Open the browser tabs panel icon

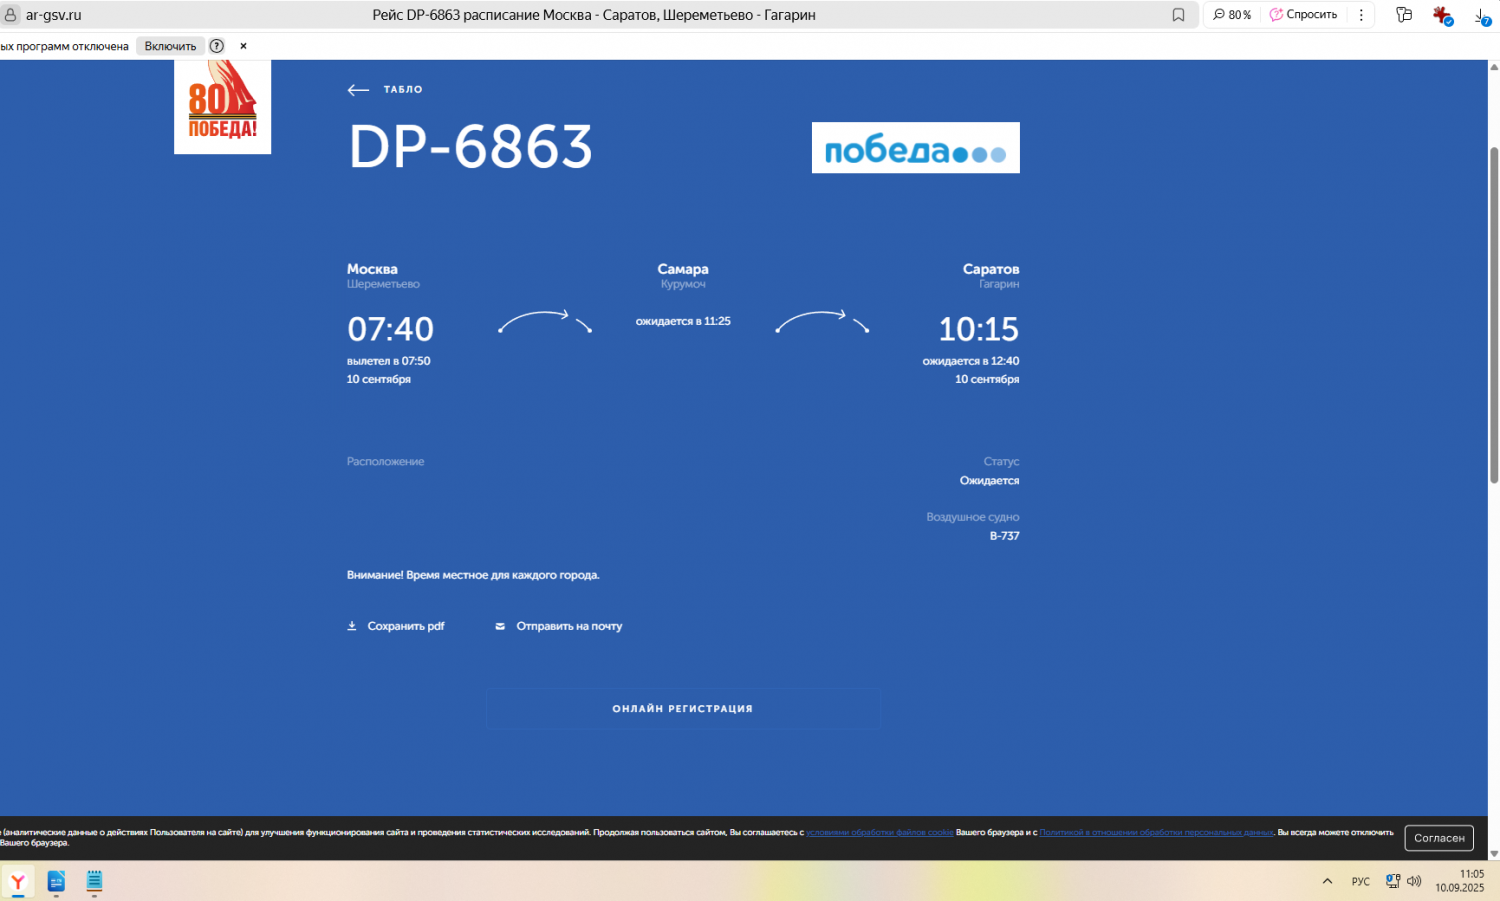tap(1404, 15)
